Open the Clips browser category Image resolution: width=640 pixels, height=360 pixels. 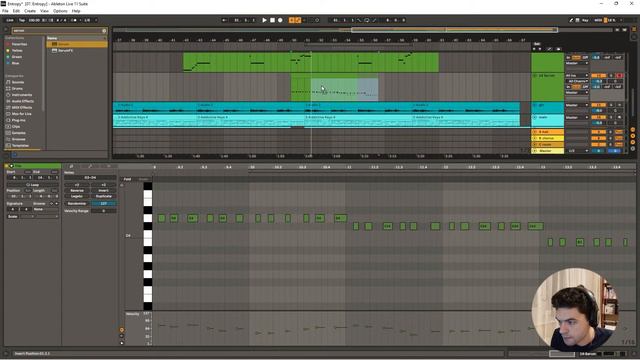point(16,127)
